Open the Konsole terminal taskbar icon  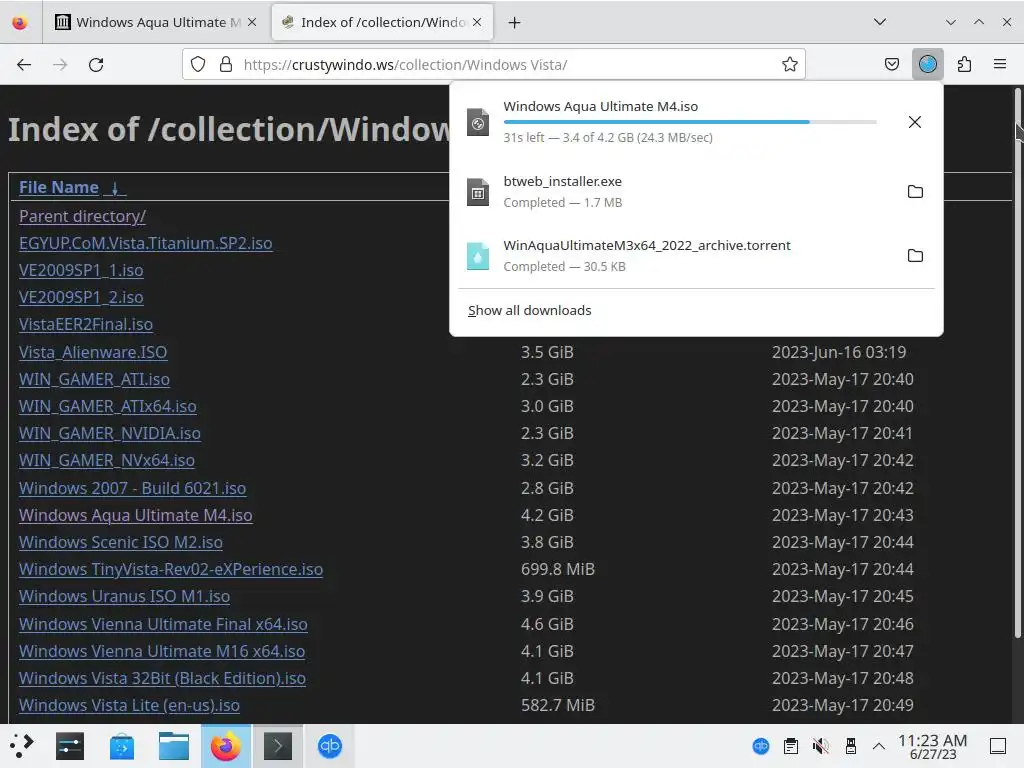[x=278, y=746]
